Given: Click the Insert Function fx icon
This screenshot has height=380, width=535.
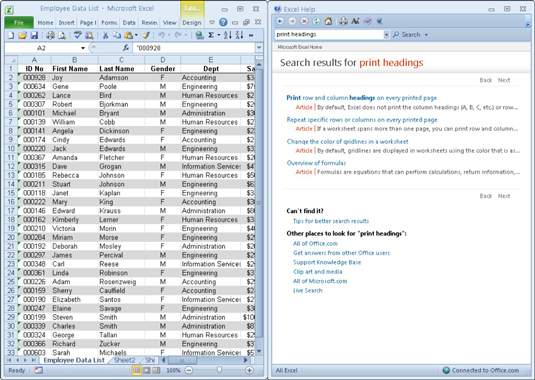Looking at the screenshot, I should 126,48.
